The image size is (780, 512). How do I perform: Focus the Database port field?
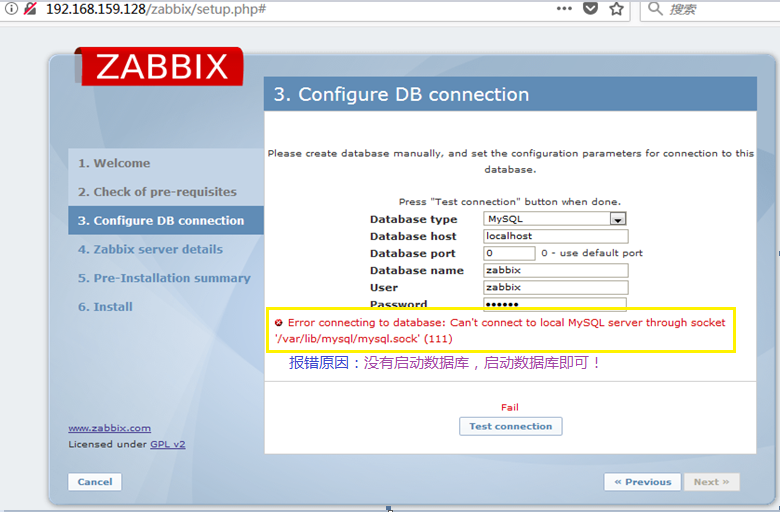509,254
